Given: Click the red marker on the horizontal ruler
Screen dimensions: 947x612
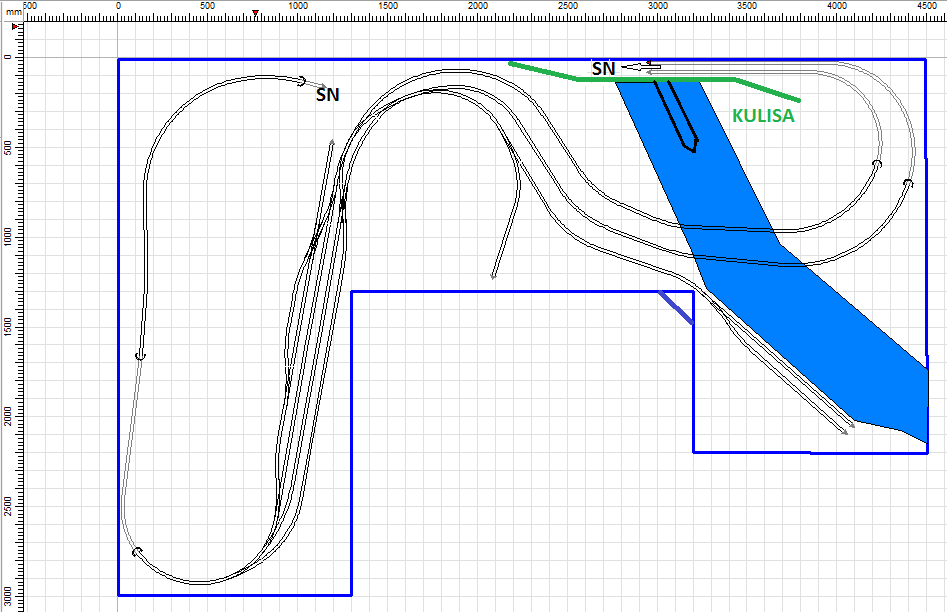Looking at the screenshot, I should coord(257,14).
